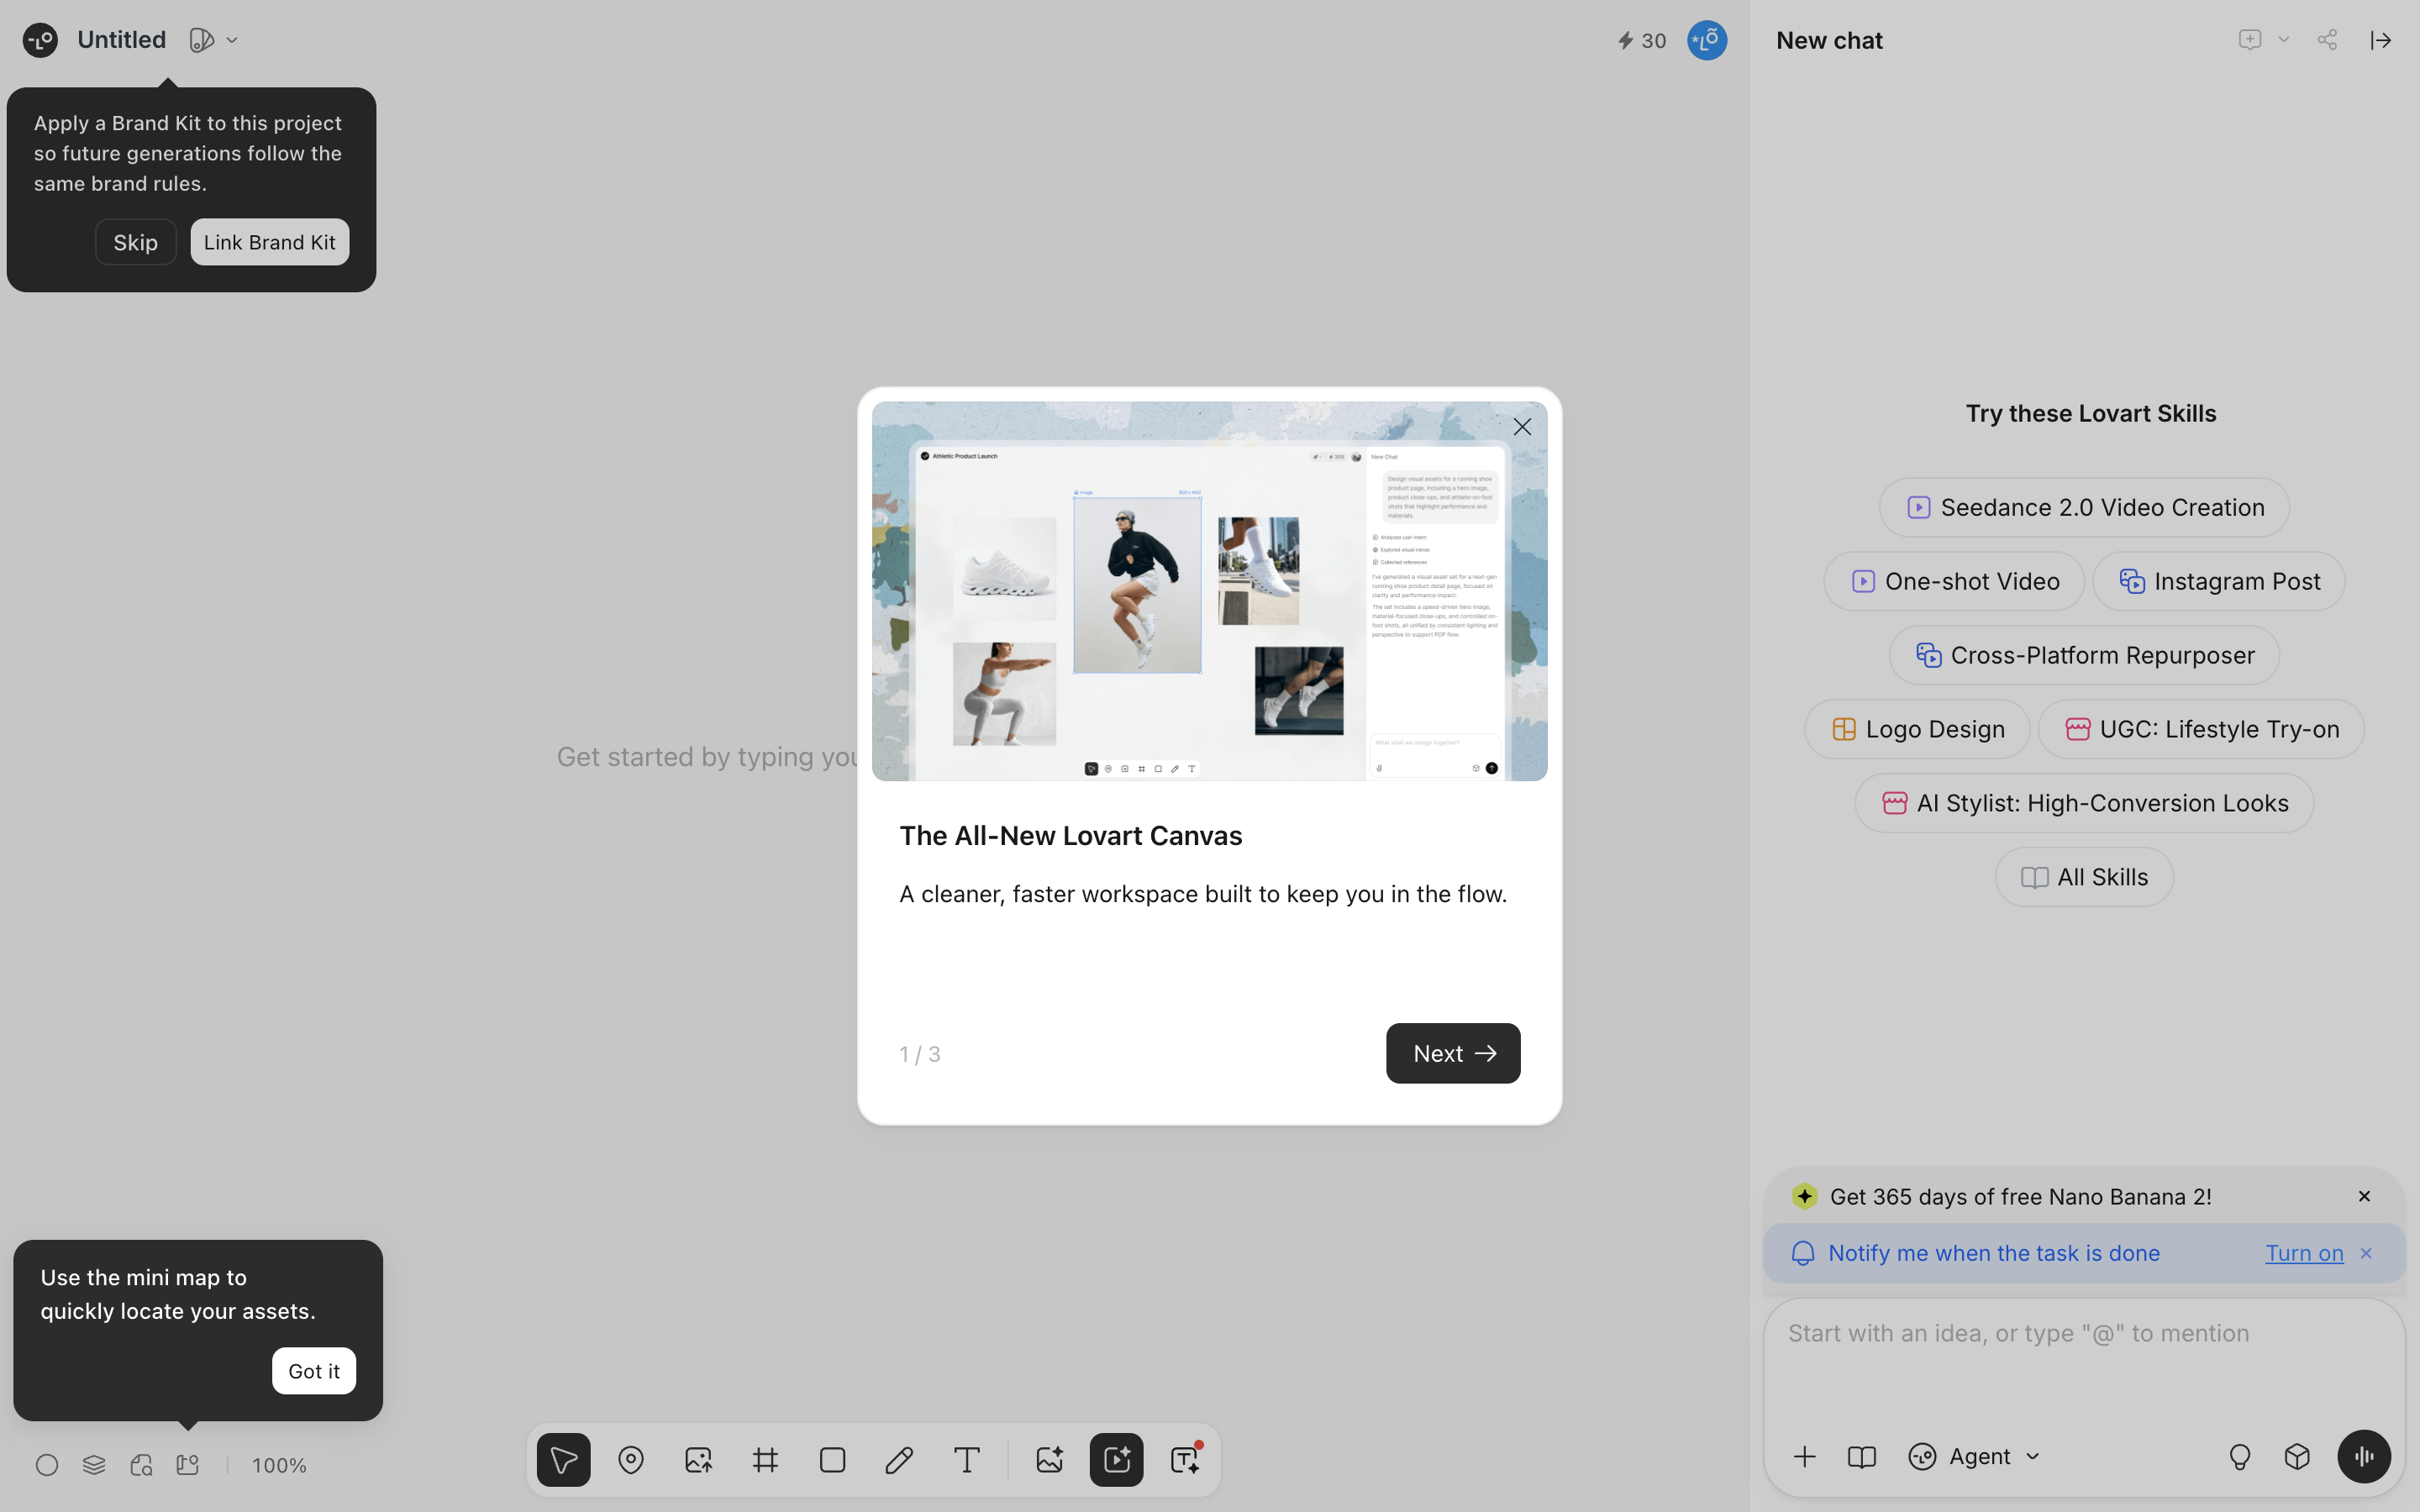2420x1512 pixels.
Task: Dismiss the Nano Banana 2 promo banner
Action: [2364, 1196]
